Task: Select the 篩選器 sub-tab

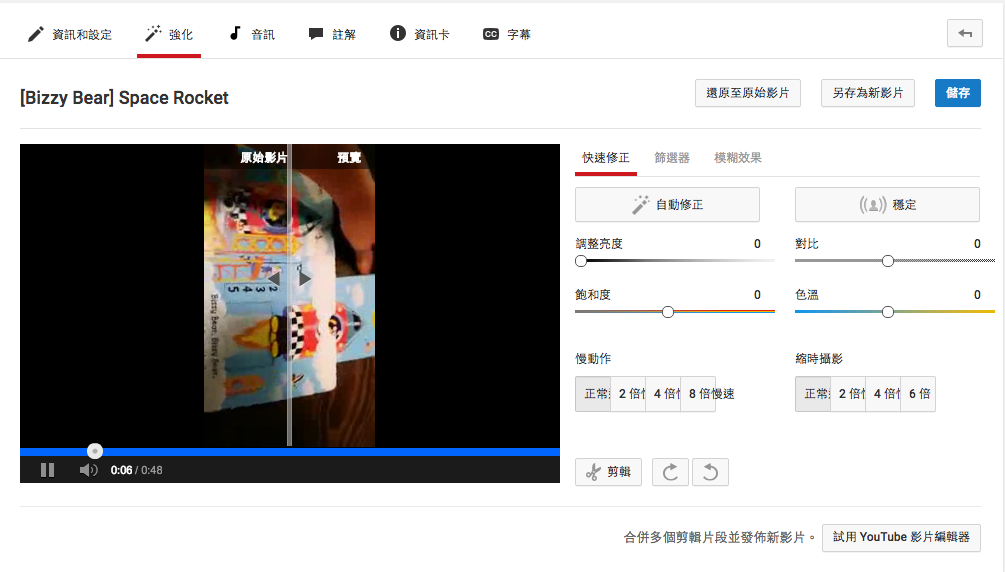Action: click(672, 158)
